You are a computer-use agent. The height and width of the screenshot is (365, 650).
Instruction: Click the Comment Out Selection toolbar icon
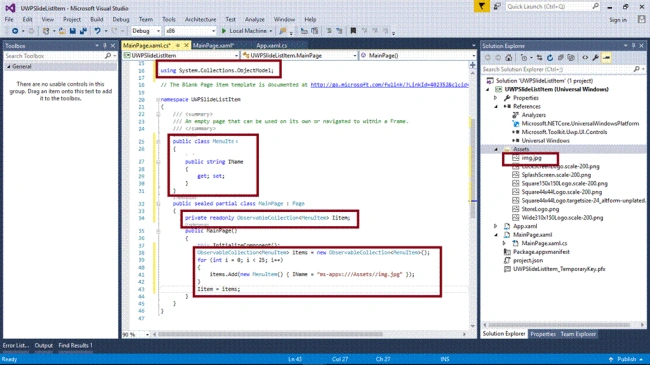click(x=329, y=31)
